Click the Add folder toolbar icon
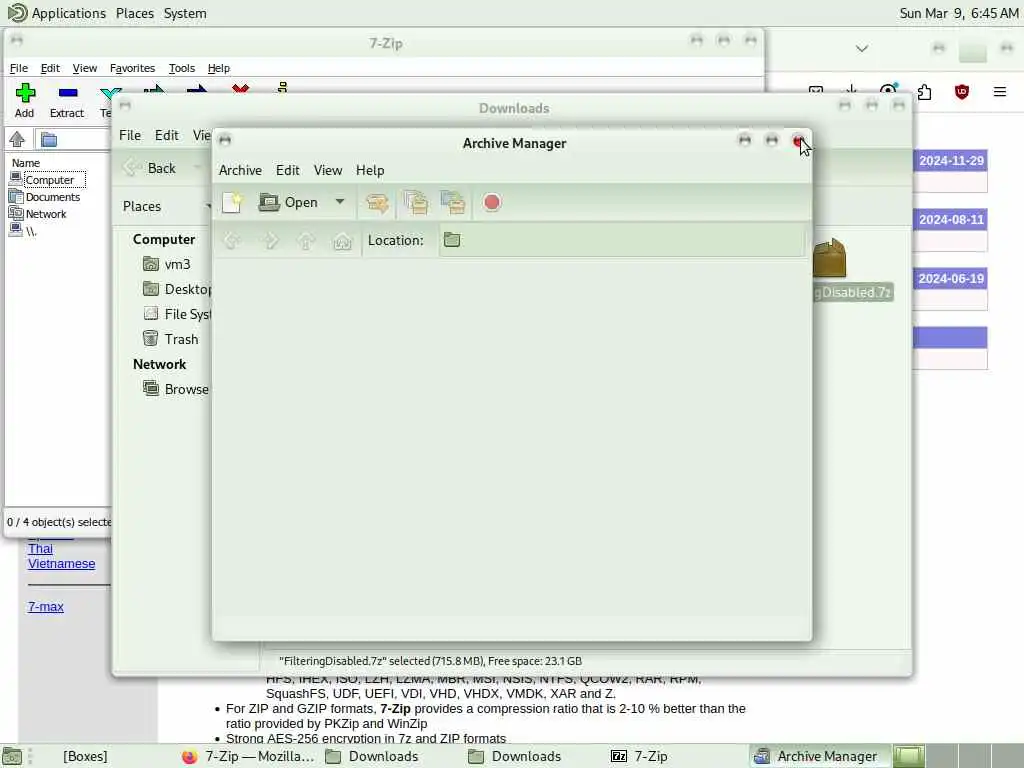1024x768 pixels. tap(453, 203)
